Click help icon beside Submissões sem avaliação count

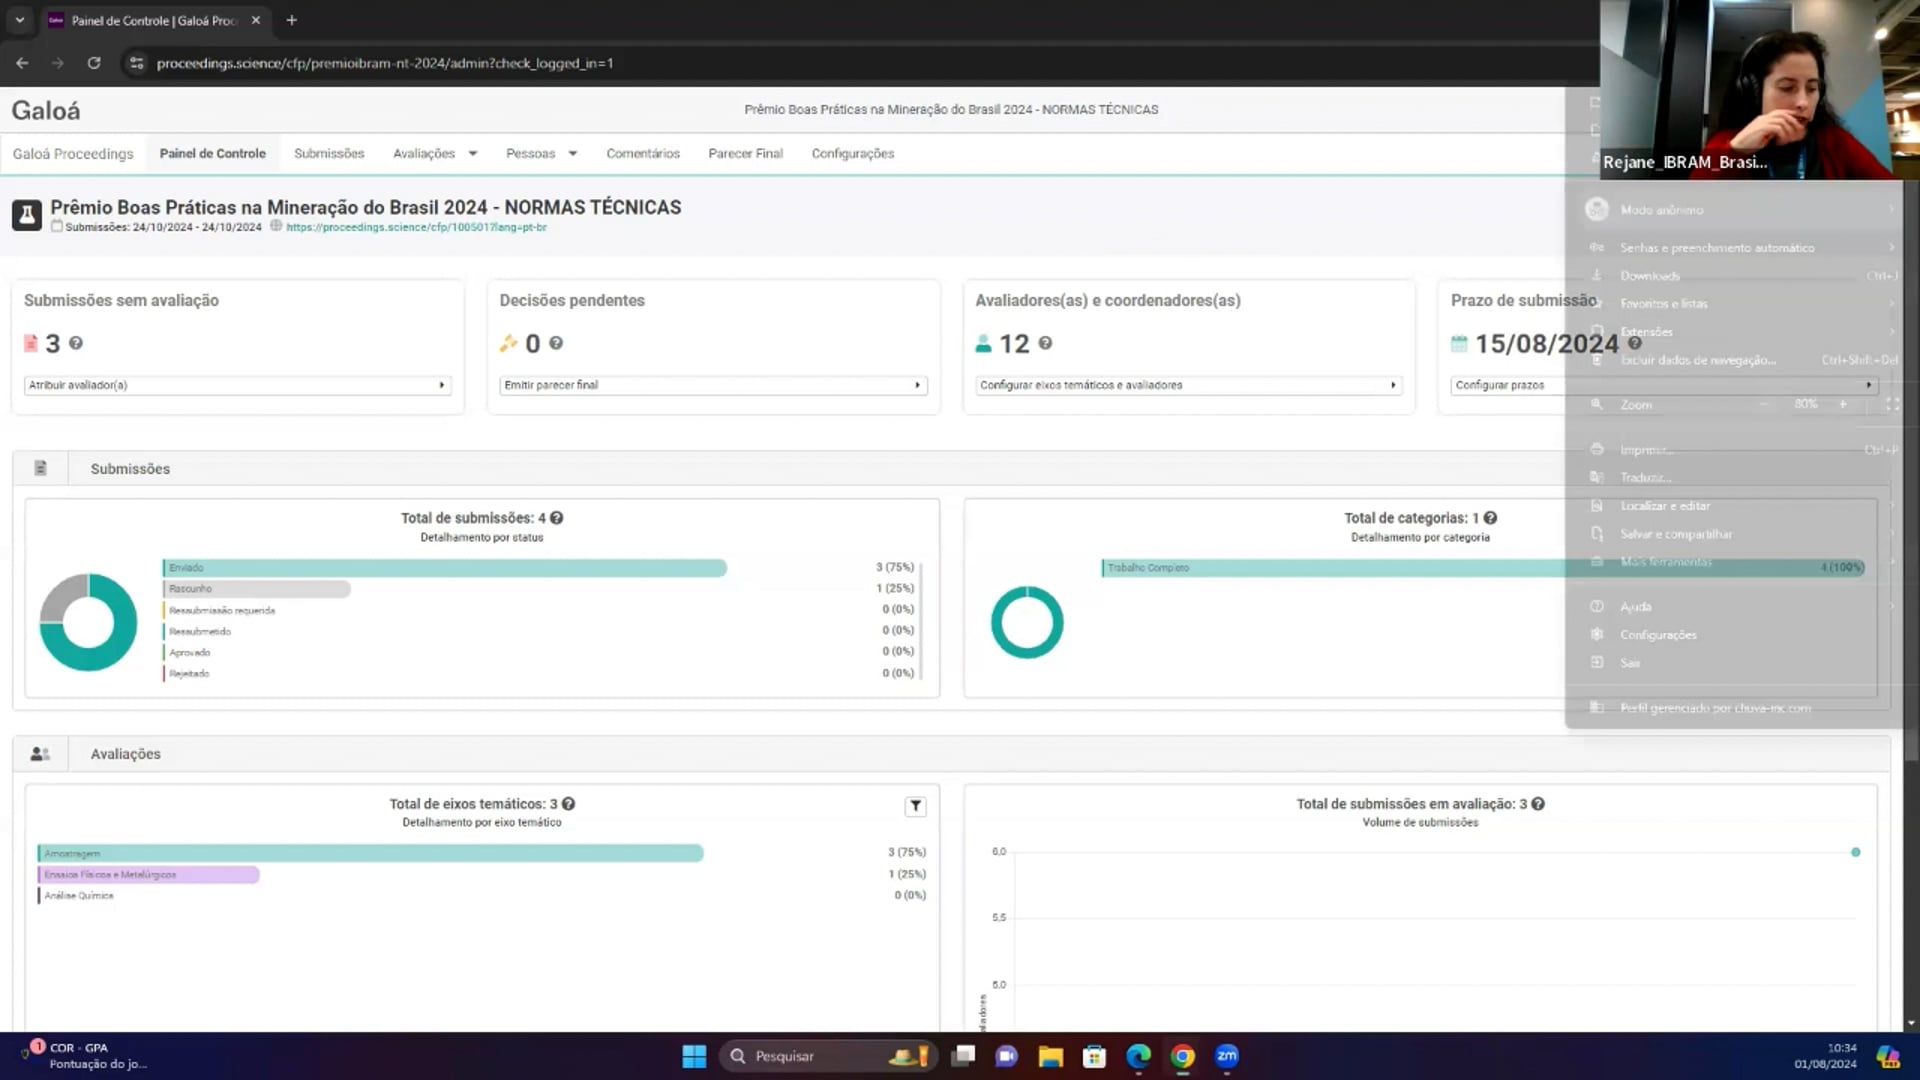(76, 343)
